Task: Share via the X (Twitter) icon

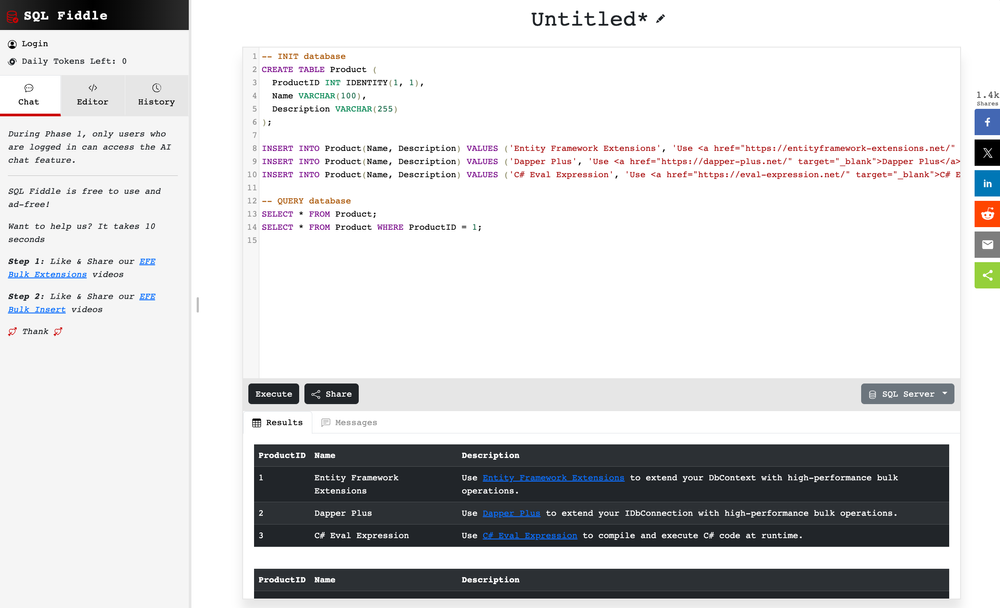Action: coord(987,152)
